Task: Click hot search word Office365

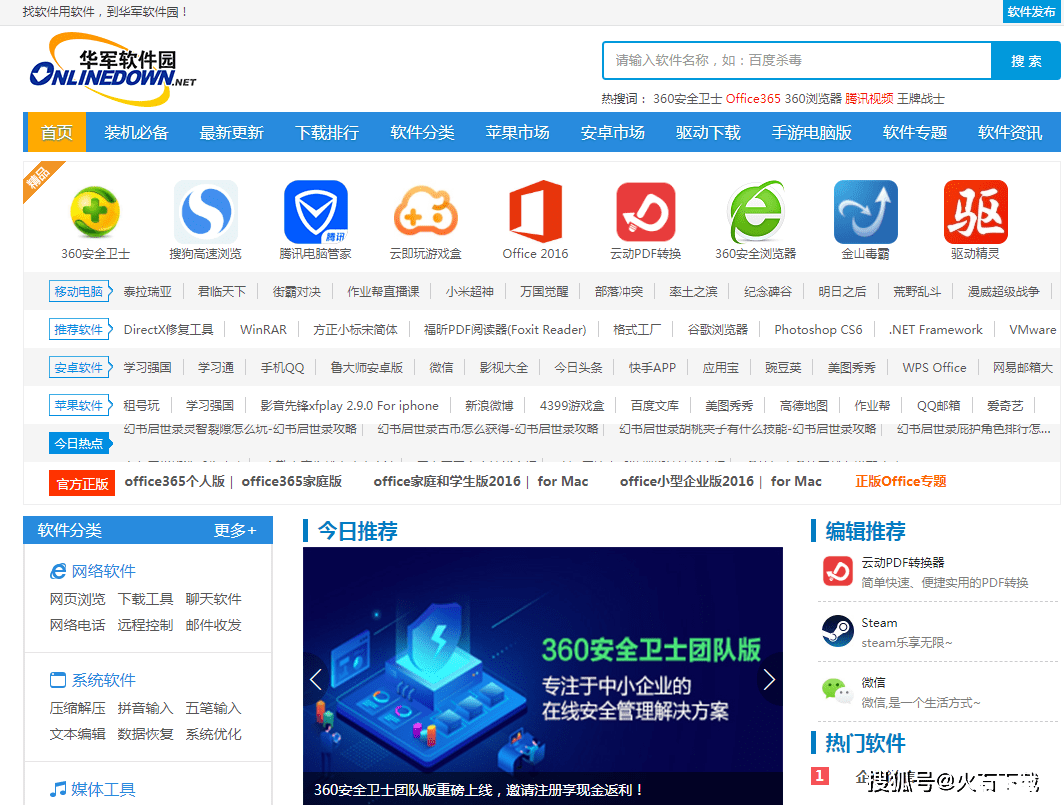Action: pos(753,98)
